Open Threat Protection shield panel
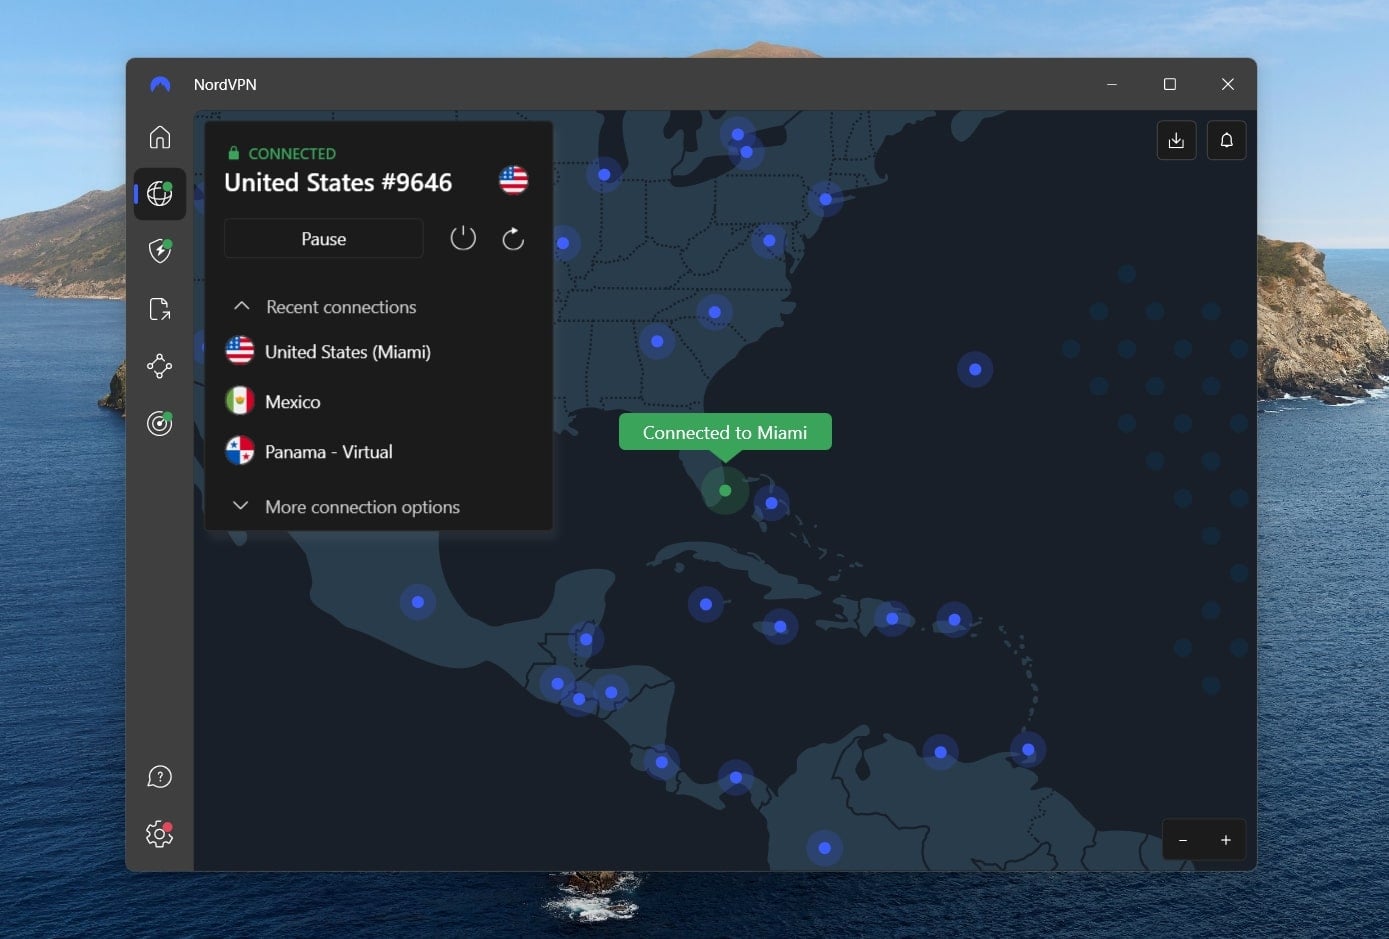 pyautogui.click(x=159, y=251)
